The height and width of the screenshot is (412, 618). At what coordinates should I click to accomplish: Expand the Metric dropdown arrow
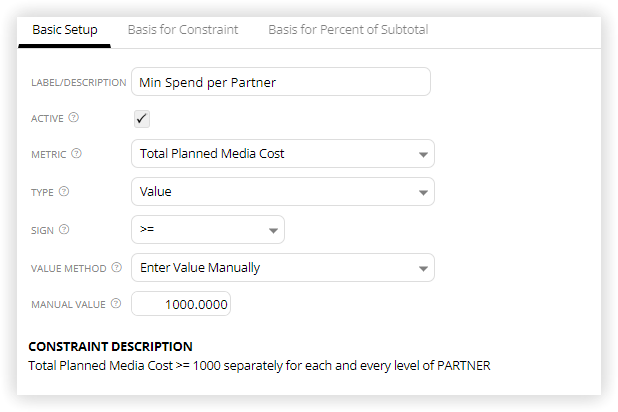coord(423,155)
